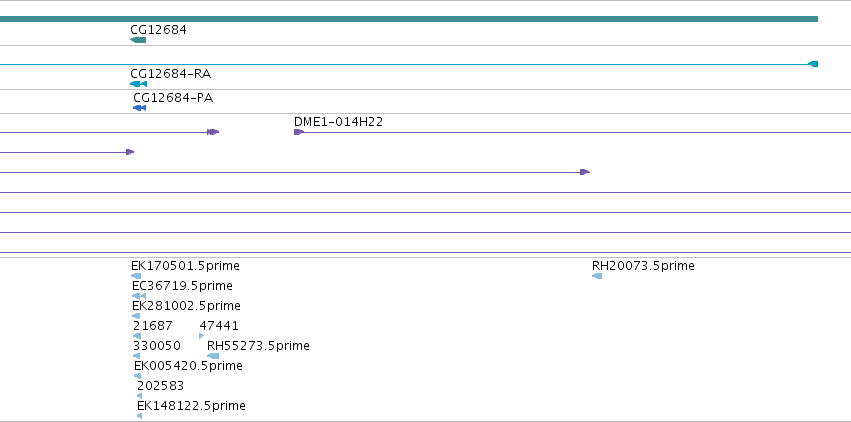851x422 pixels.
Task: Select the 202583 arrow glyph
Action: [140, 397]
